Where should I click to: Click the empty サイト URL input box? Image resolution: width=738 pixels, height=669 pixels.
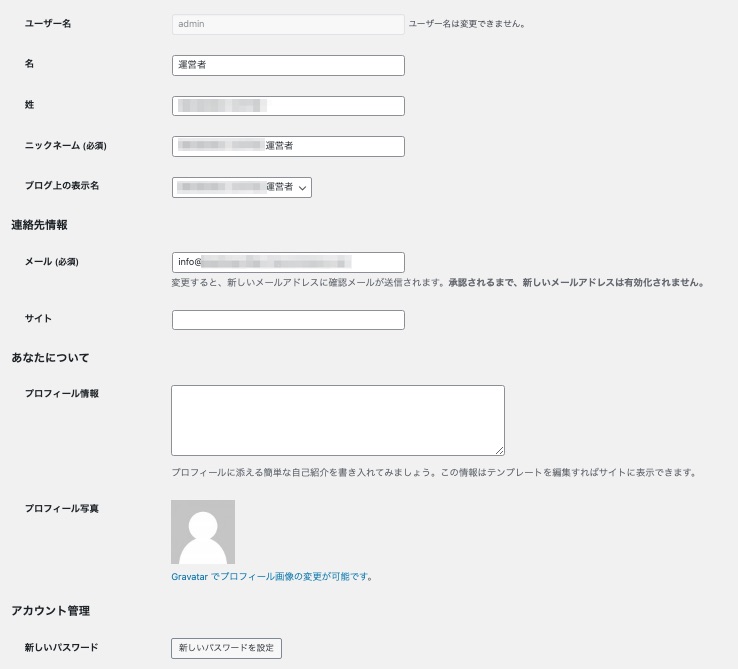point(288,320)
